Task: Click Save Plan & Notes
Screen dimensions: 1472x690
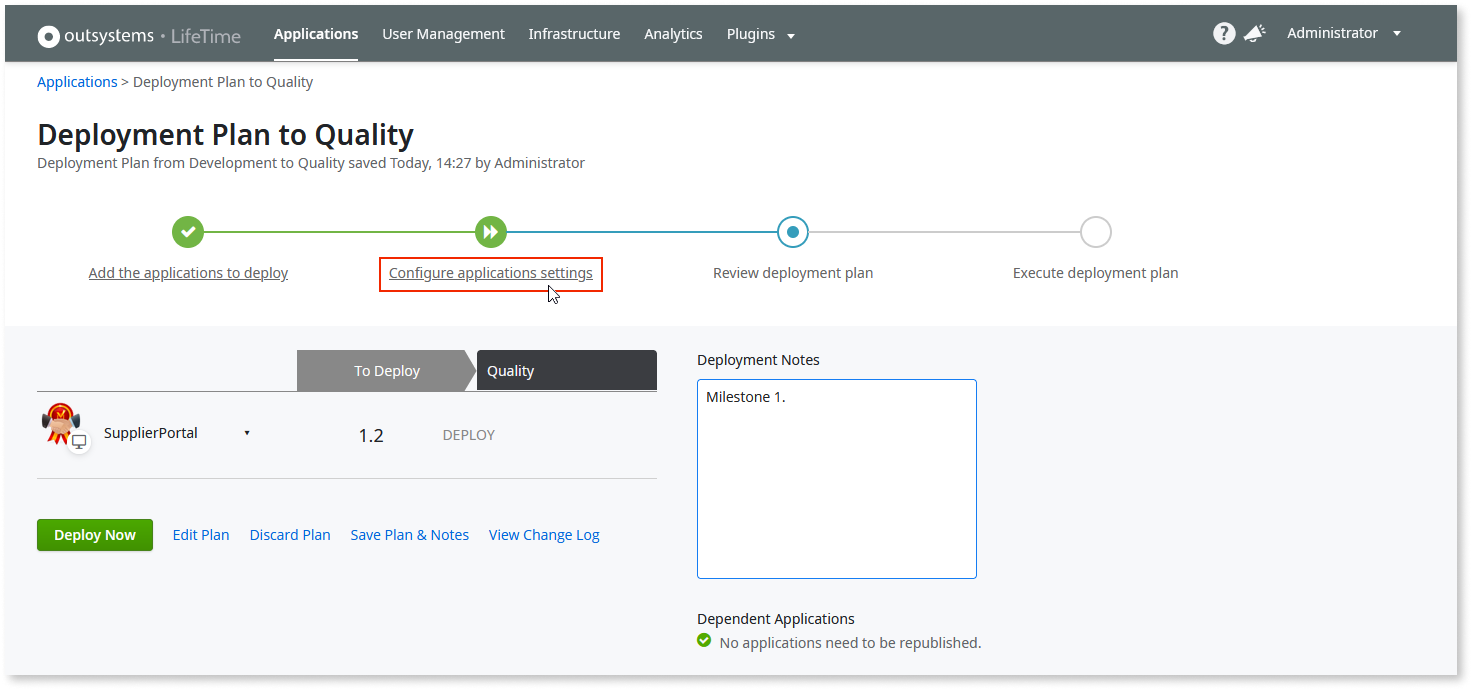Action: point(409,534)
